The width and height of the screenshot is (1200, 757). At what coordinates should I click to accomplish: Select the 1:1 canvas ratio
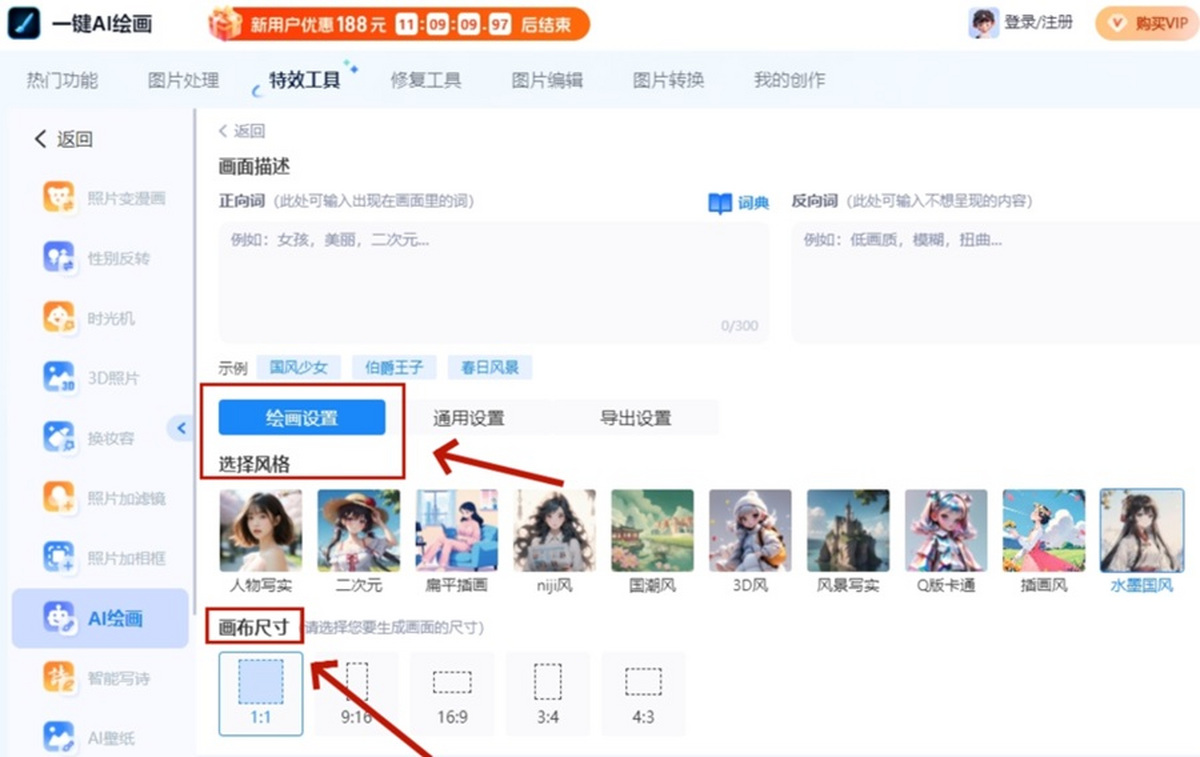[x=260, y=693]
